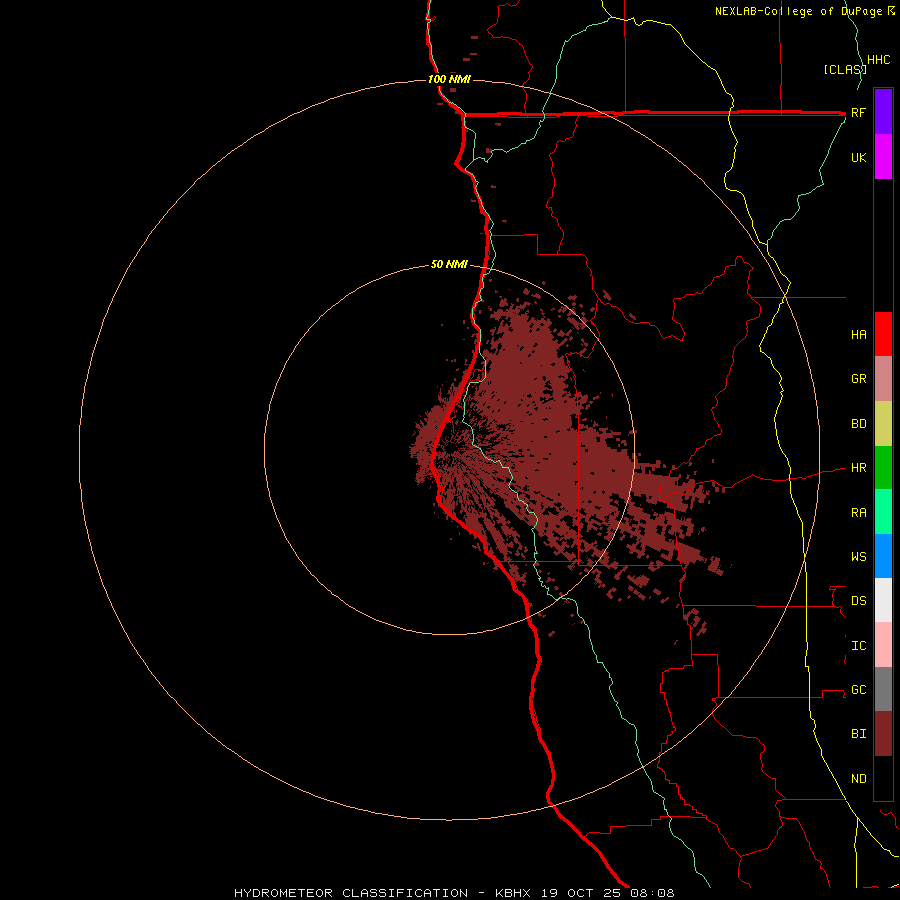Viewport: 900px width, 900px height.
Task: Click the RF legend label
Action: pyautogui.click(x=859, y=112)
